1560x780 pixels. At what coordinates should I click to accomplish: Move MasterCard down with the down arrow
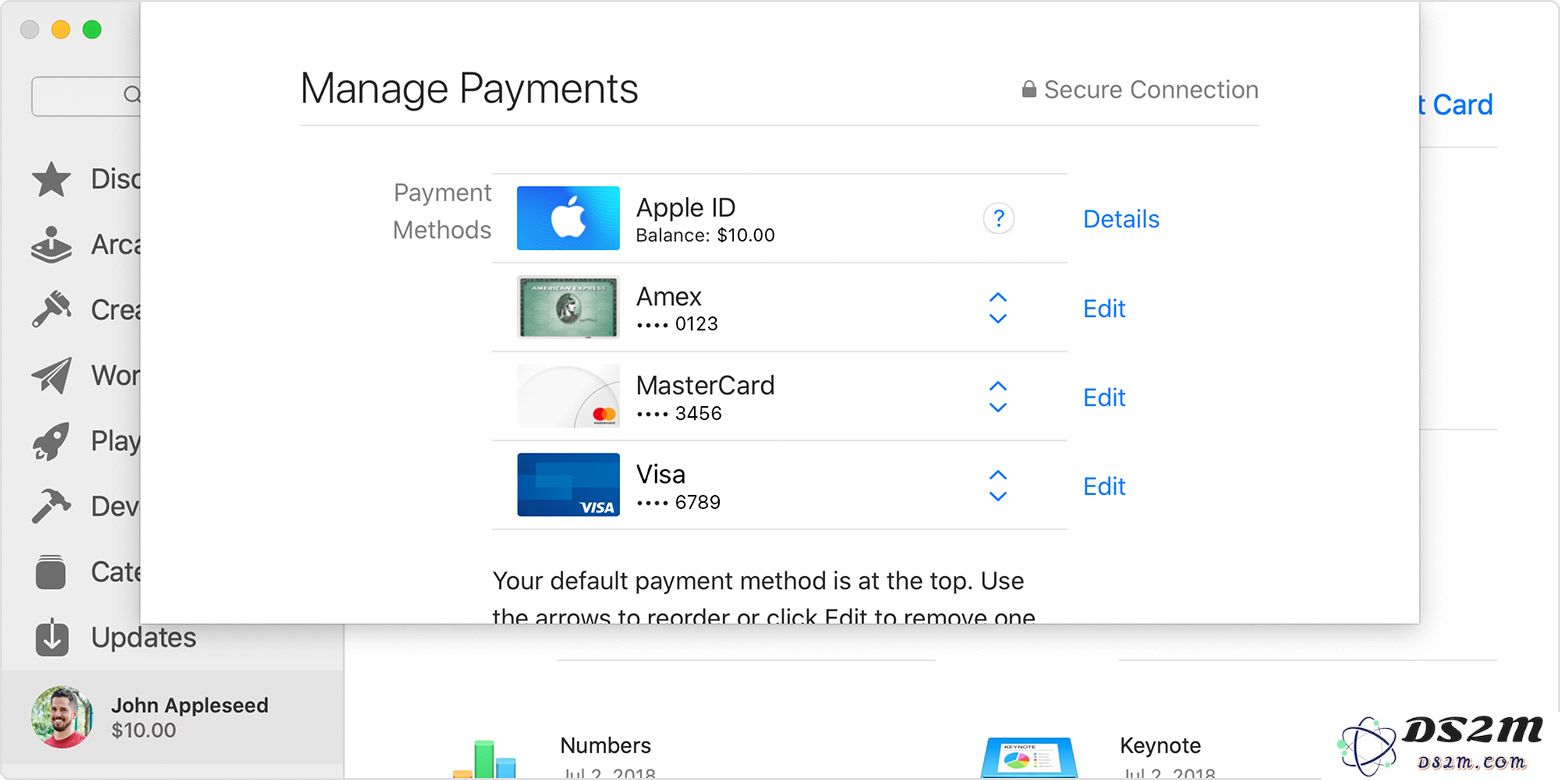[997, 408]
